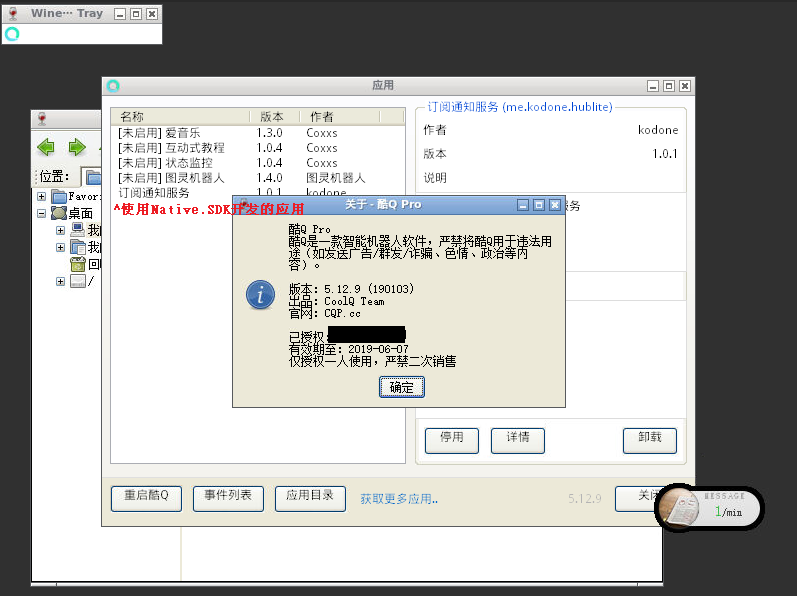Collapse the 桌面 tree node
Screen dimensions: 797x596
pyautogui.click(x=42, y=213)
